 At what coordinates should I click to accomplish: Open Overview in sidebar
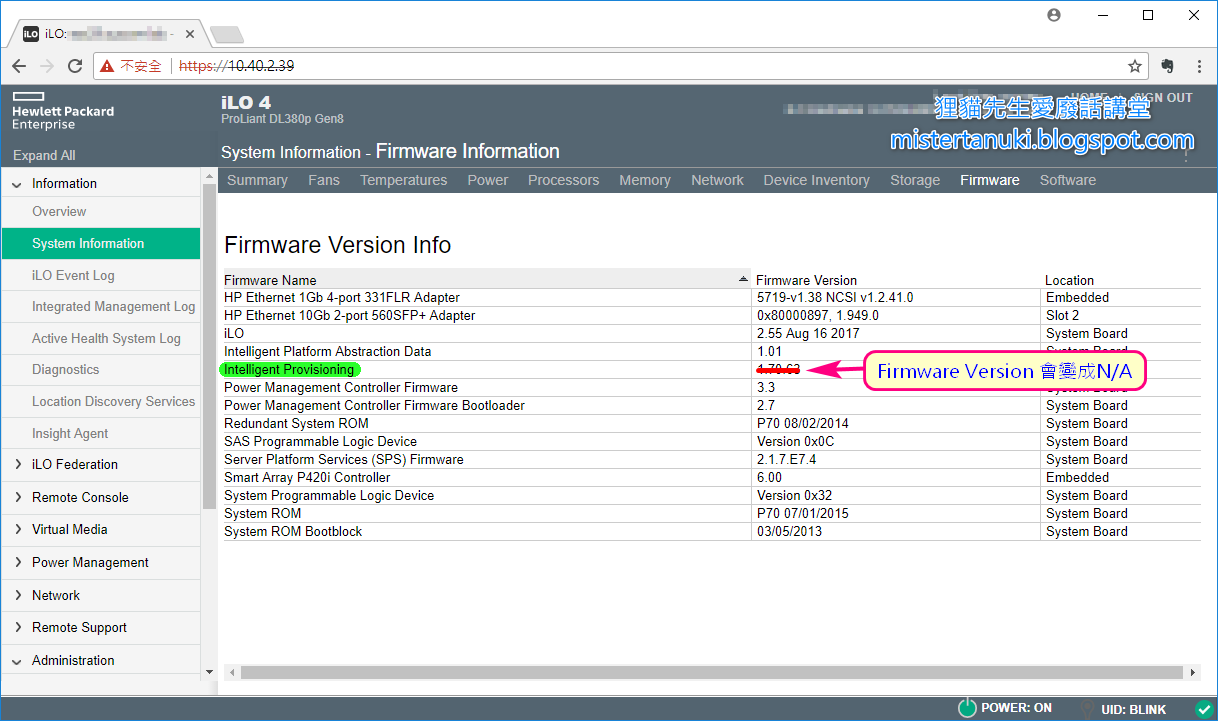pyautogui.click(x=100, y=212)
